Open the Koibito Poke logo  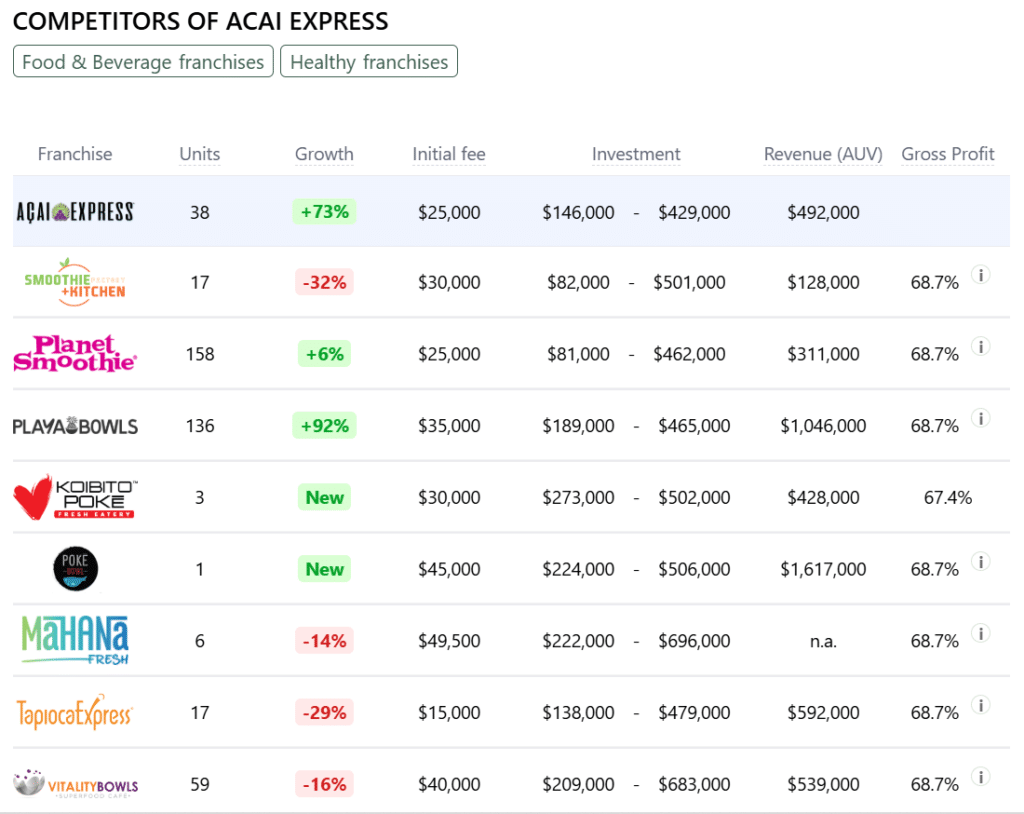(75, 497)
